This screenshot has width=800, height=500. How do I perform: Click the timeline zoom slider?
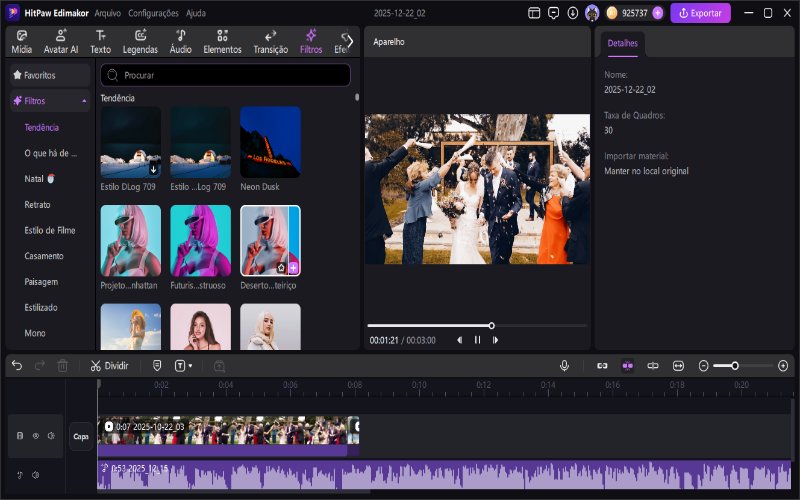point(743,366)
